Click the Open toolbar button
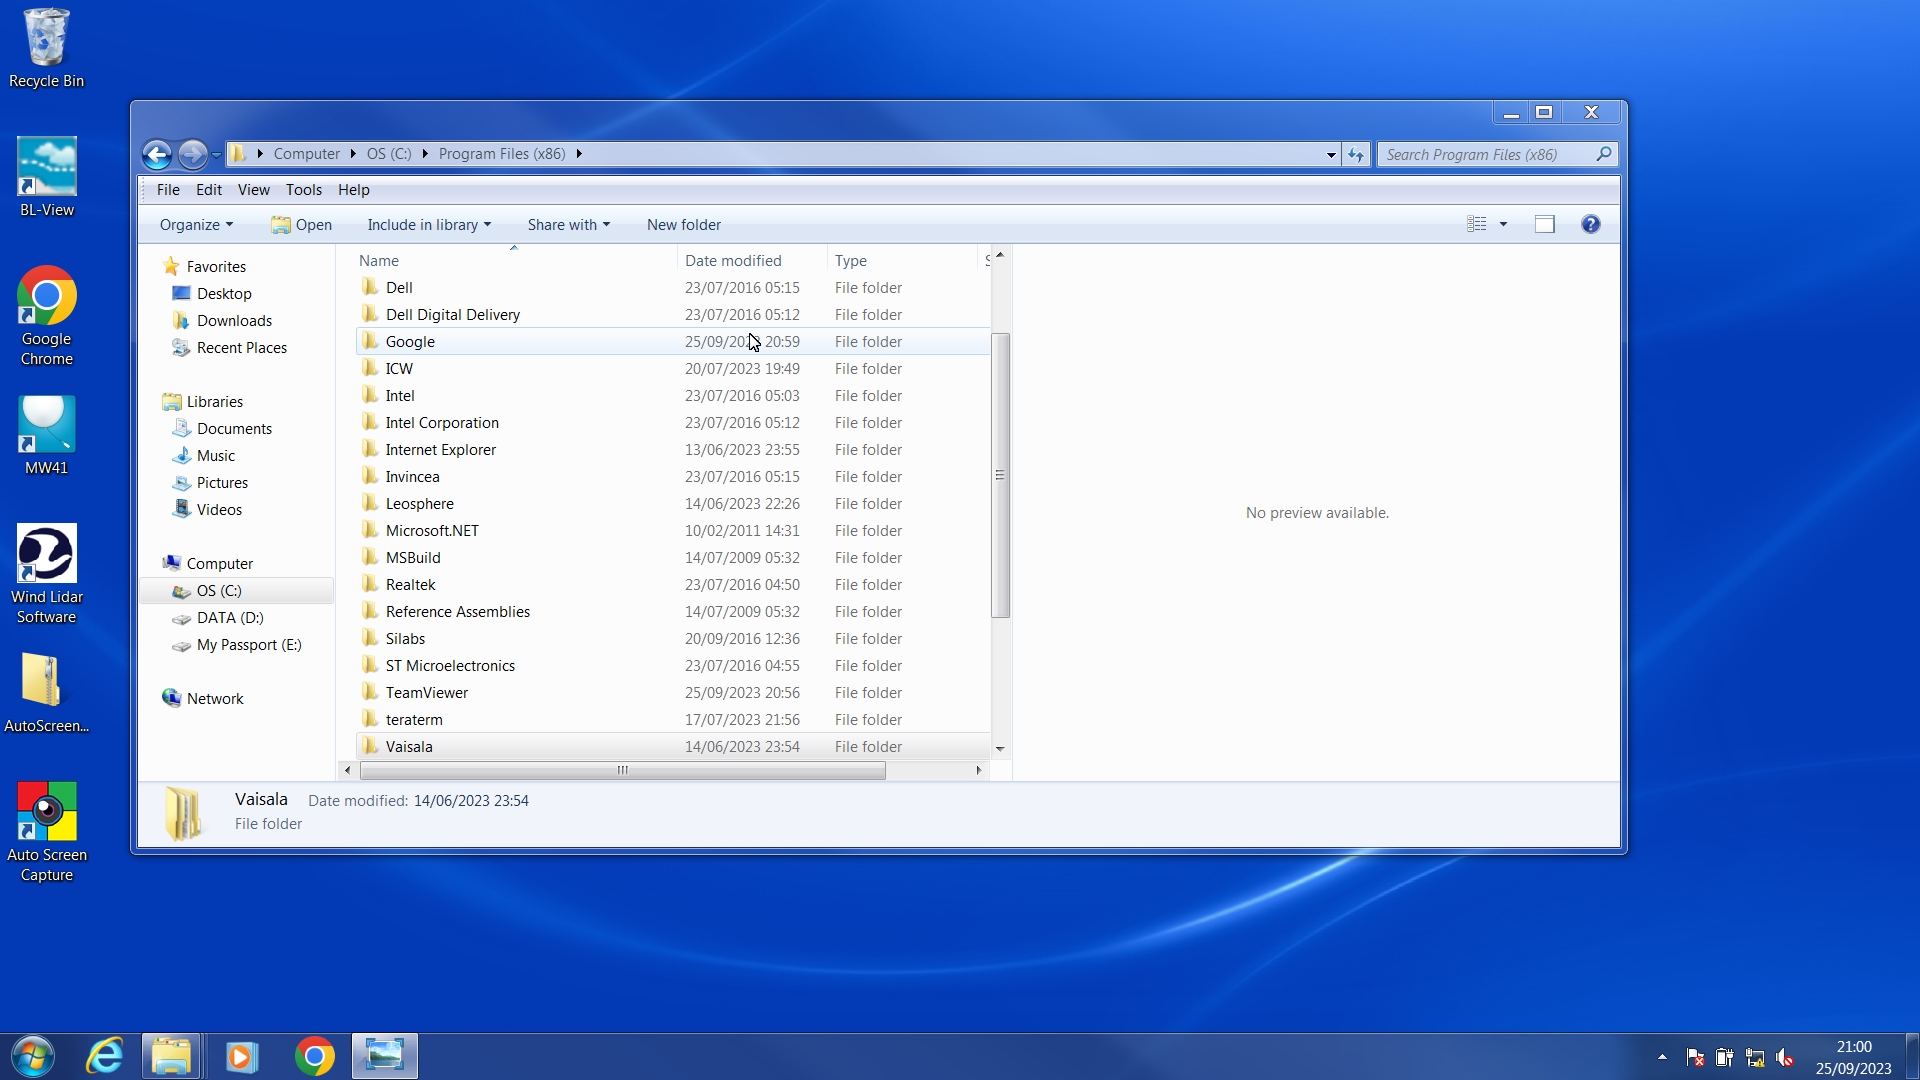Screen dimensions: 1920x1080 coord(301,225)
